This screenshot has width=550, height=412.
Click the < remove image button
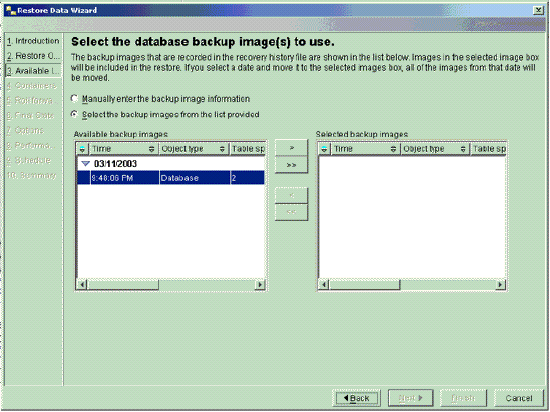point(291,196)
